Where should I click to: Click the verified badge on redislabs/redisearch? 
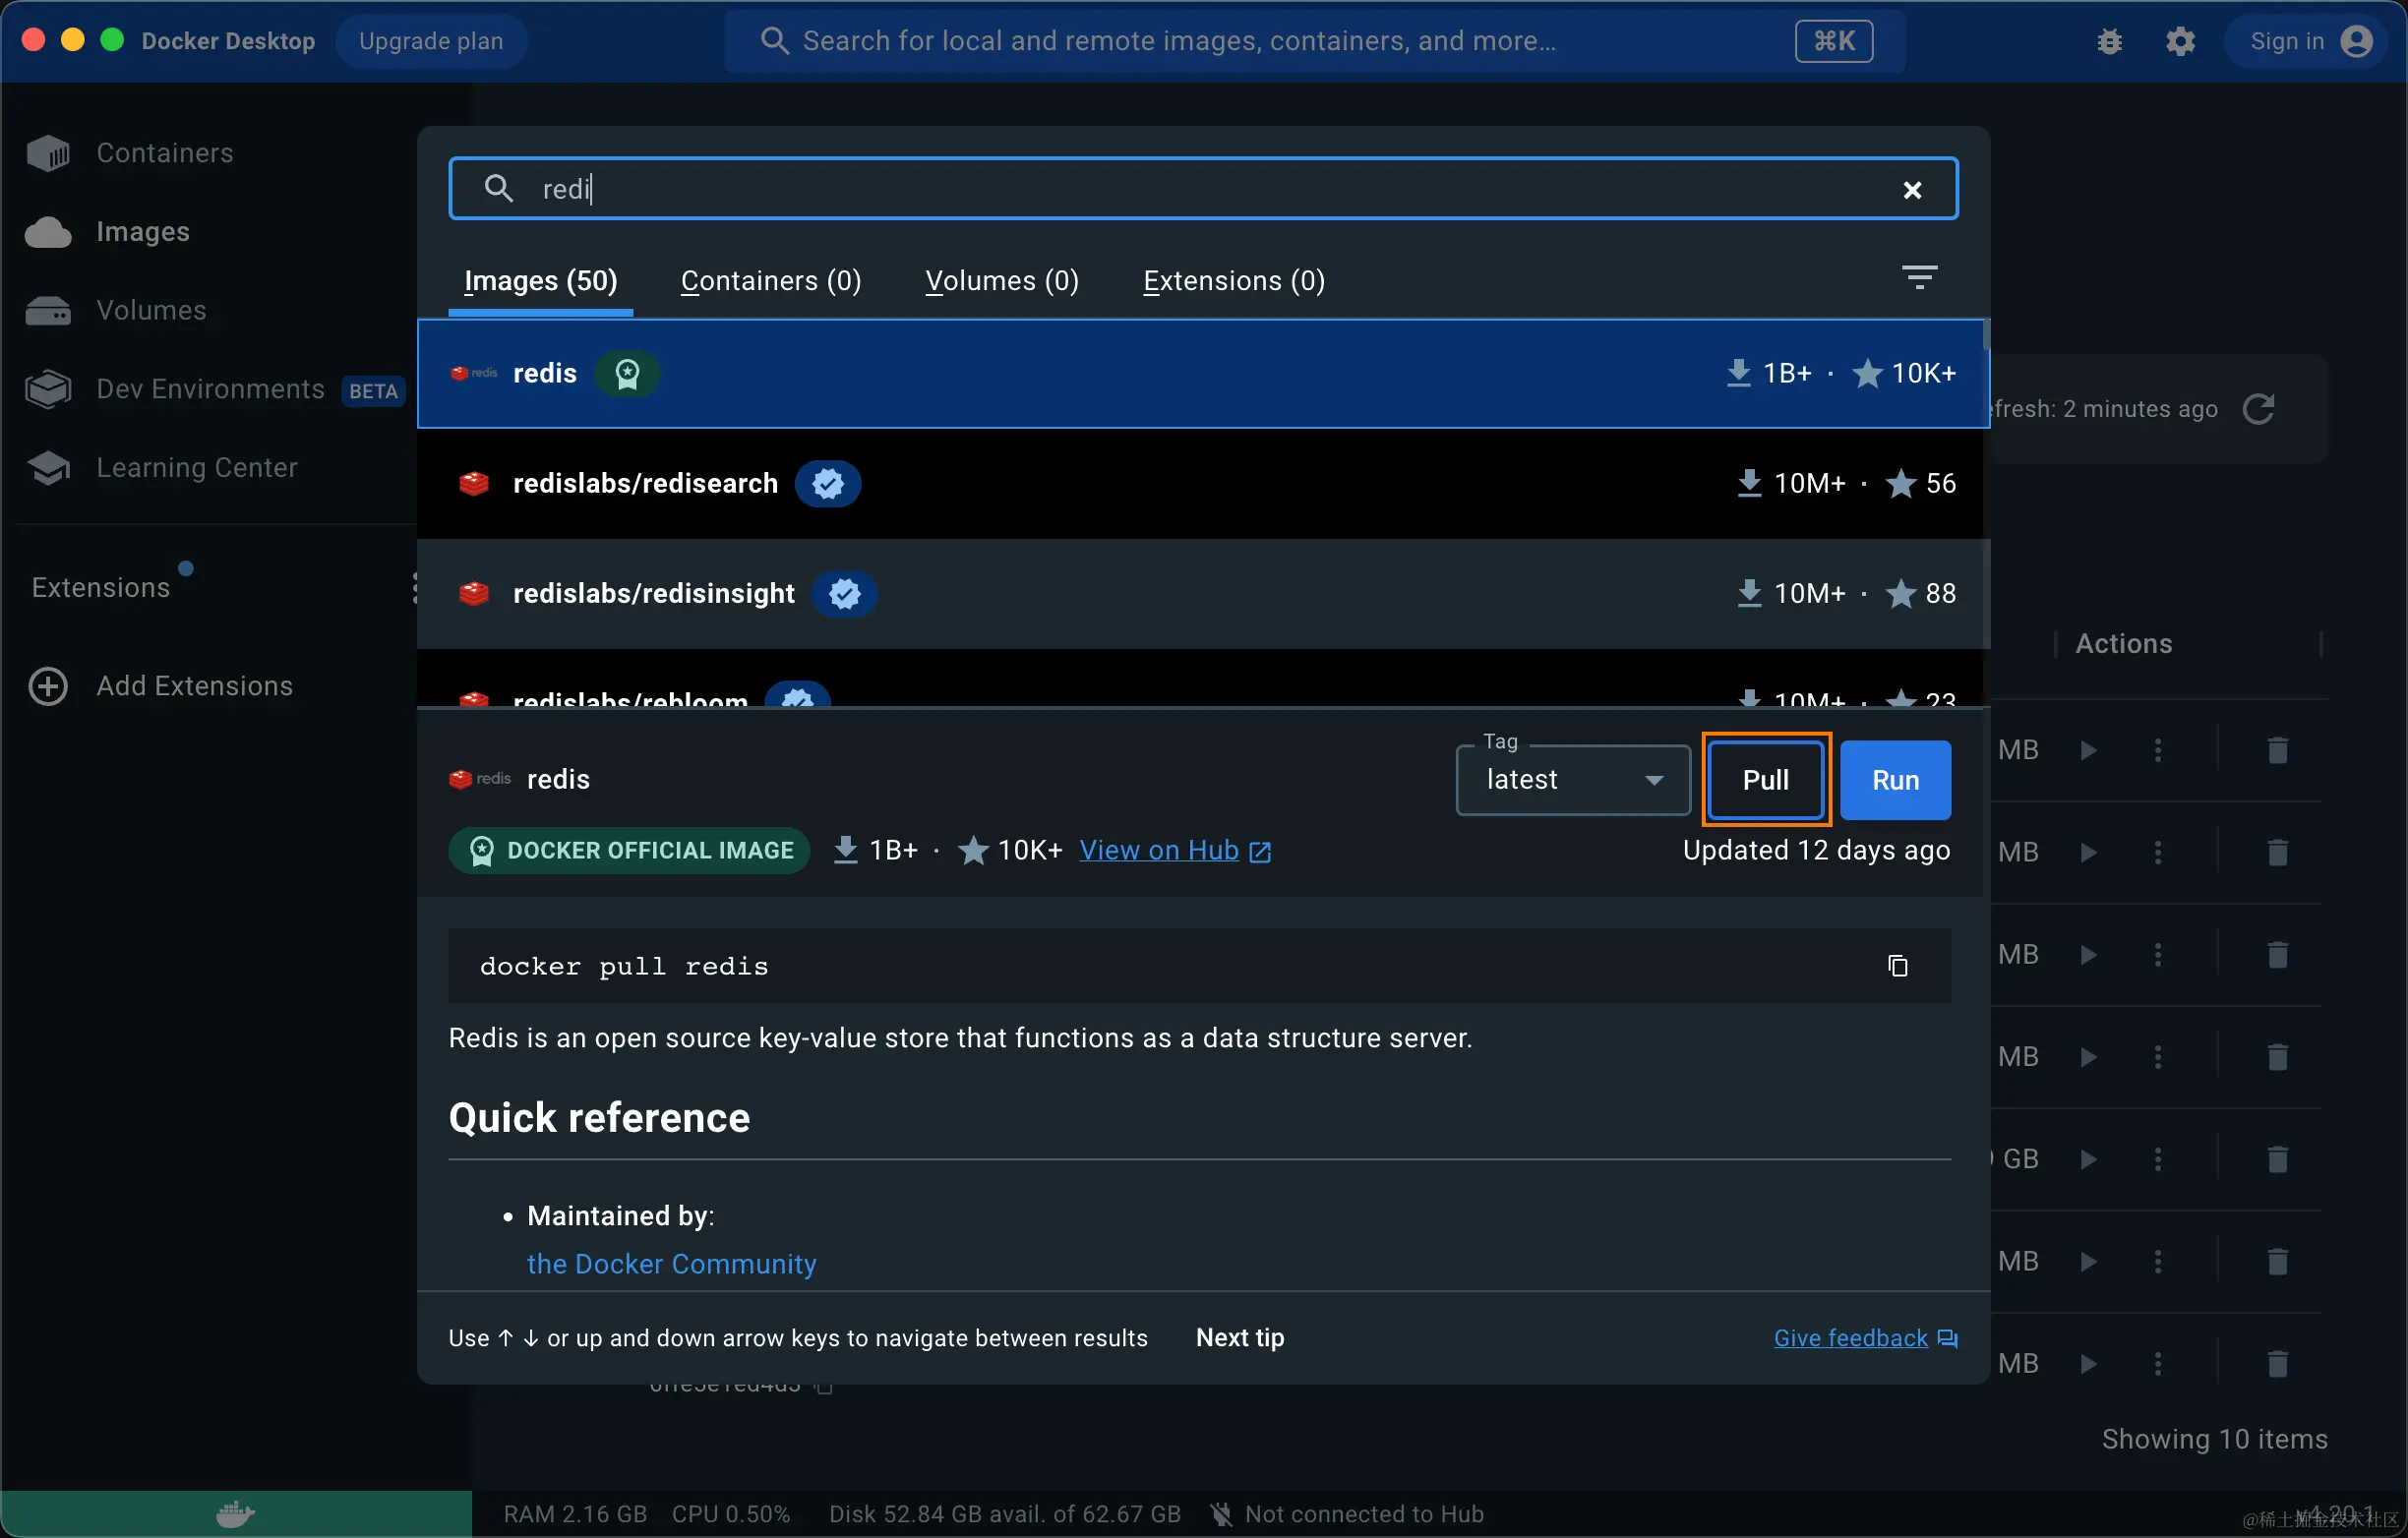pyautogui.click(x=828, y=484)
